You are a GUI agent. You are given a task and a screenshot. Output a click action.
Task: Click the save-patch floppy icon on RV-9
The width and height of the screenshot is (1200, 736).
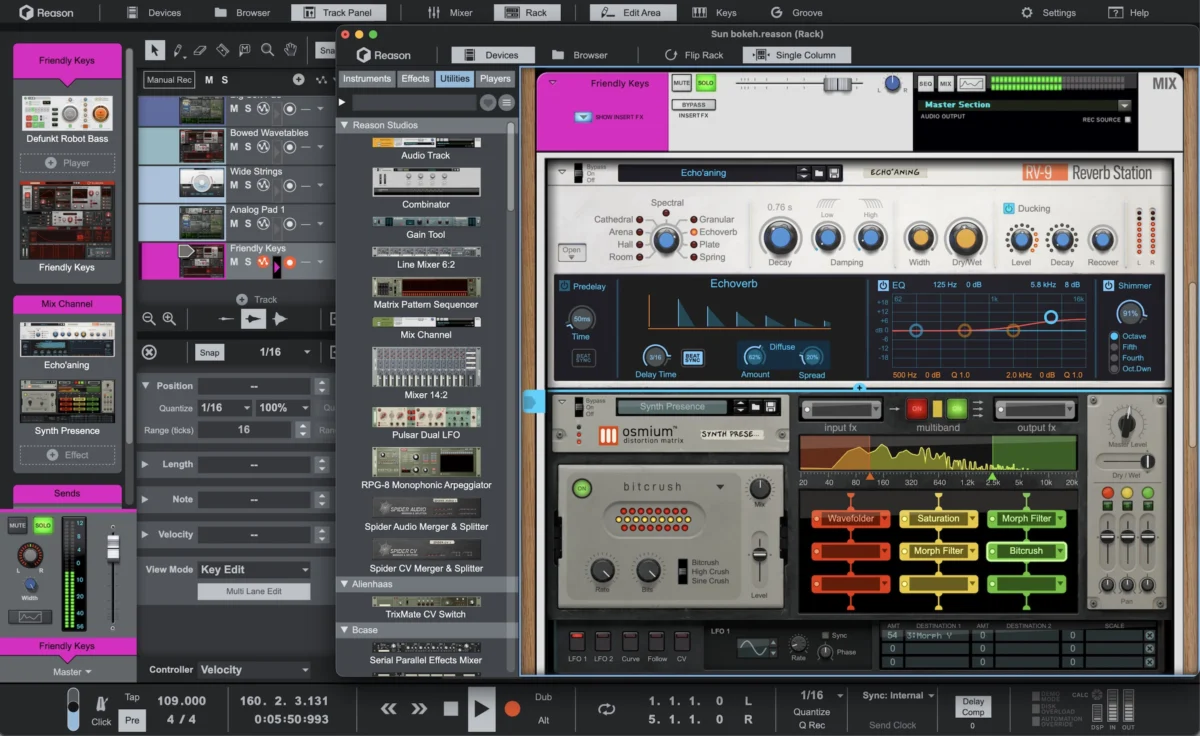pyautogui.click(x=834, y=173)
